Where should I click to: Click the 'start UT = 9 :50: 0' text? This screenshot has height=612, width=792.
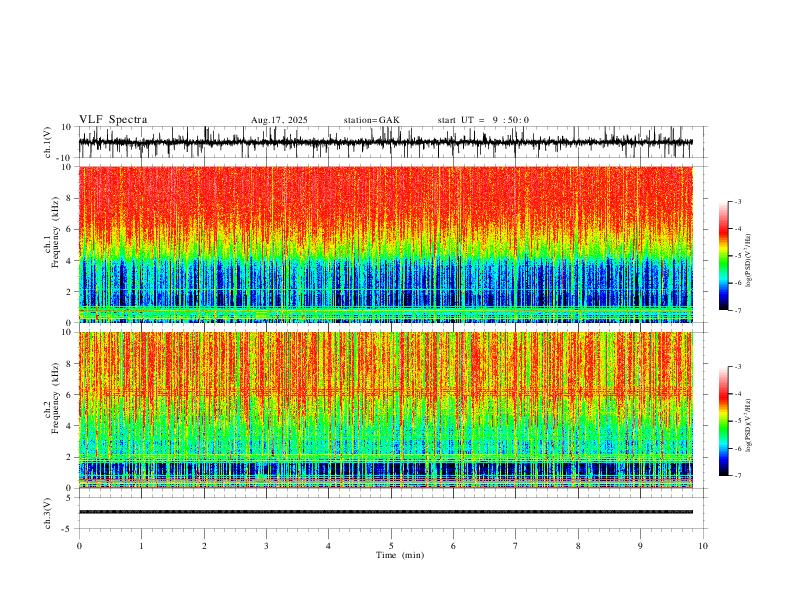coord(483,120)
